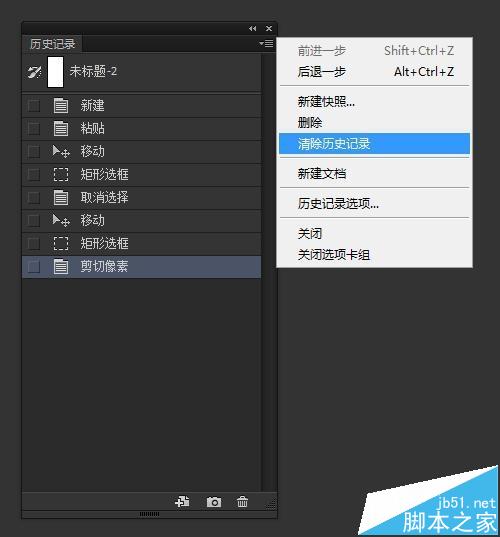Image resolution: width=500 pixels, height=537 pixels.
Task: Click the history brush source icon beside 未标题-2
Action: (x=35, y=72)
